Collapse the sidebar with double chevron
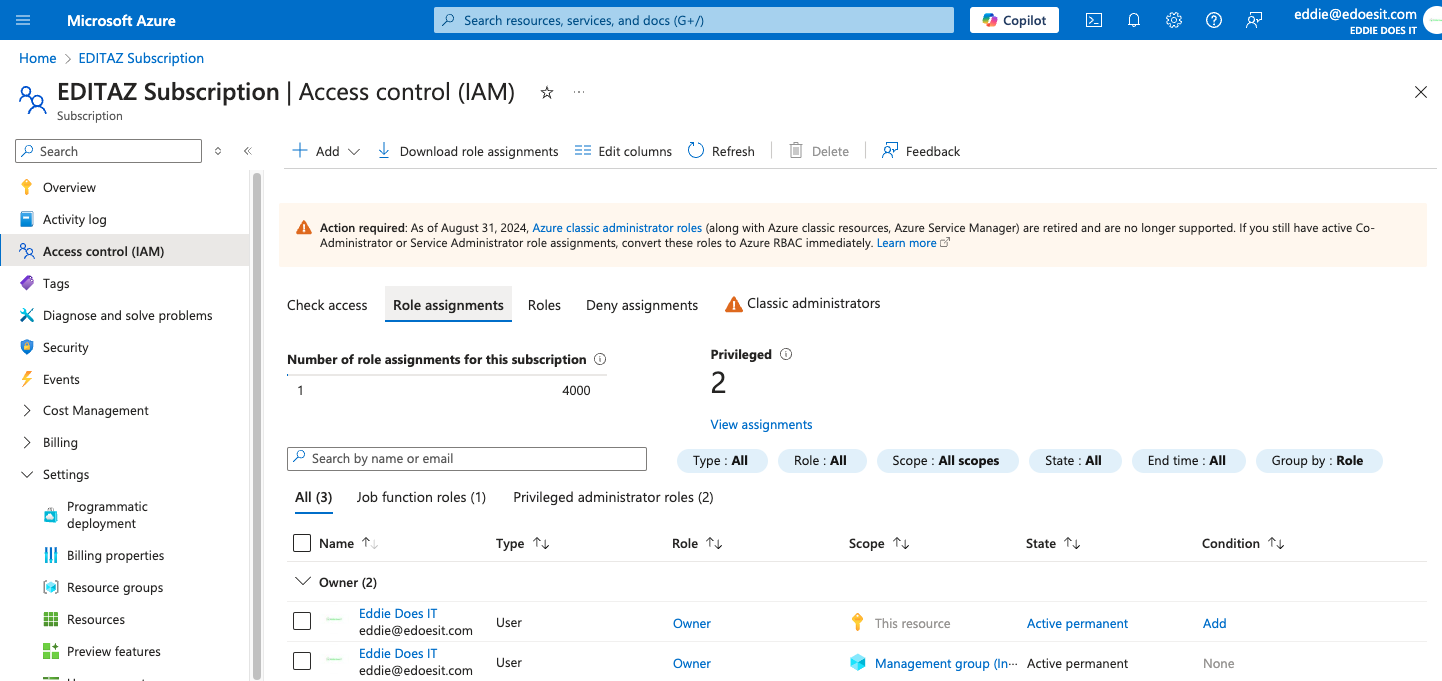Viewport: 1442px width, 681px height. [x=248, y=151]
